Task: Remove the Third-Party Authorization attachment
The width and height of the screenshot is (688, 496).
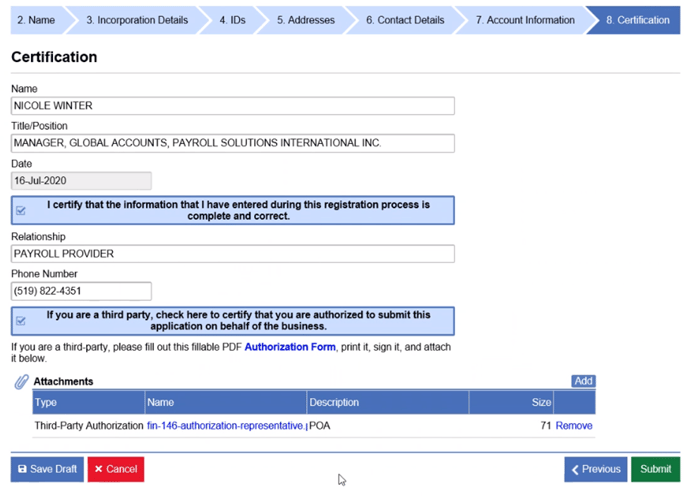Action: pos(574,426)
